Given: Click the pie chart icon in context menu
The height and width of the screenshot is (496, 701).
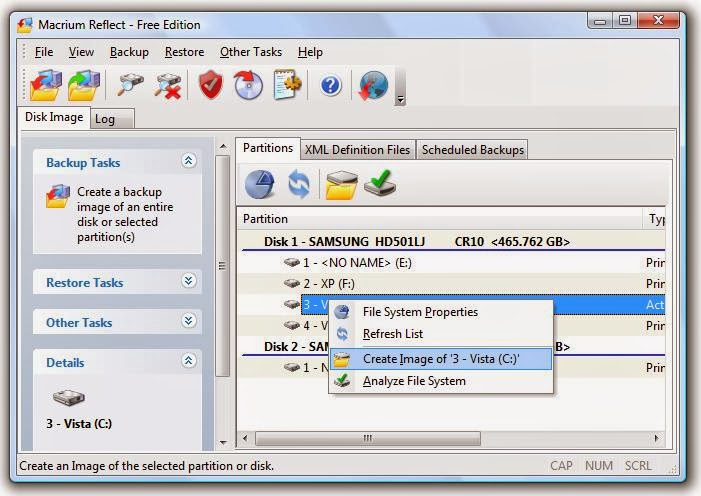Looking at the screenshot, I should (342, 312).
